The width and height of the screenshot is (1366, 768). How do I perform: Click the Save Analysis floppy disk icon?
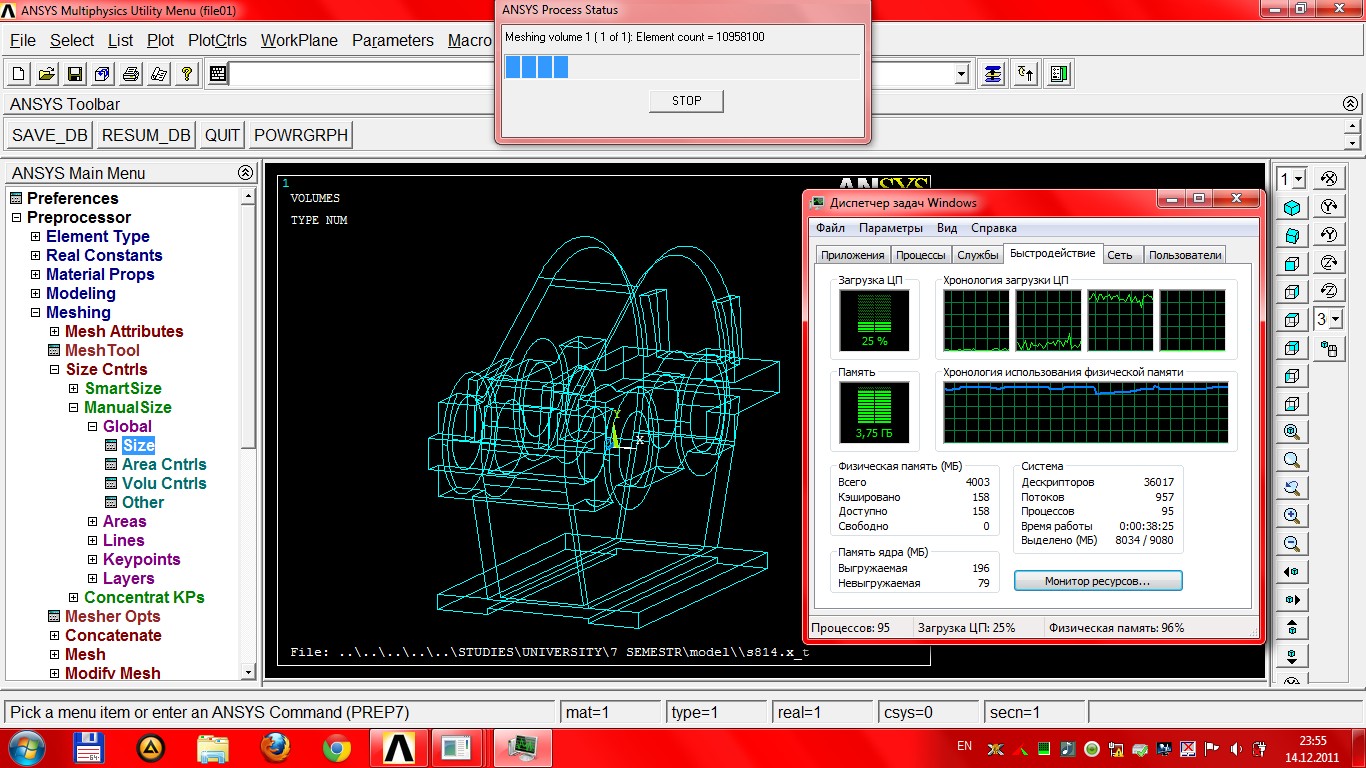pos(75,74)
